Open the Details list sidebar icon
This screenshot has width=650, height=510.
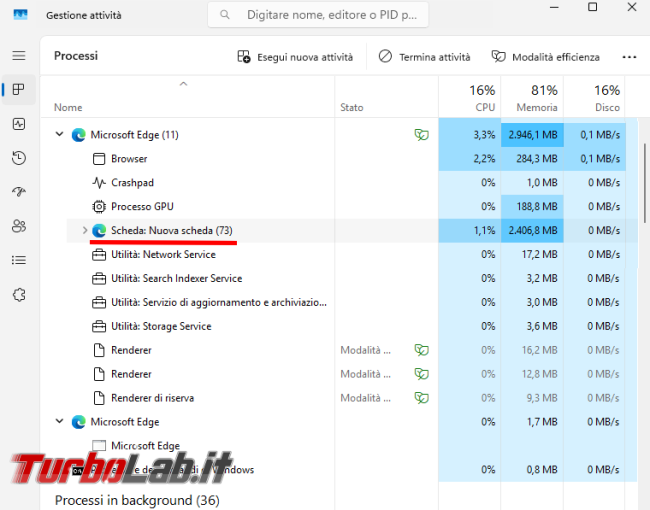coord(19,260)
